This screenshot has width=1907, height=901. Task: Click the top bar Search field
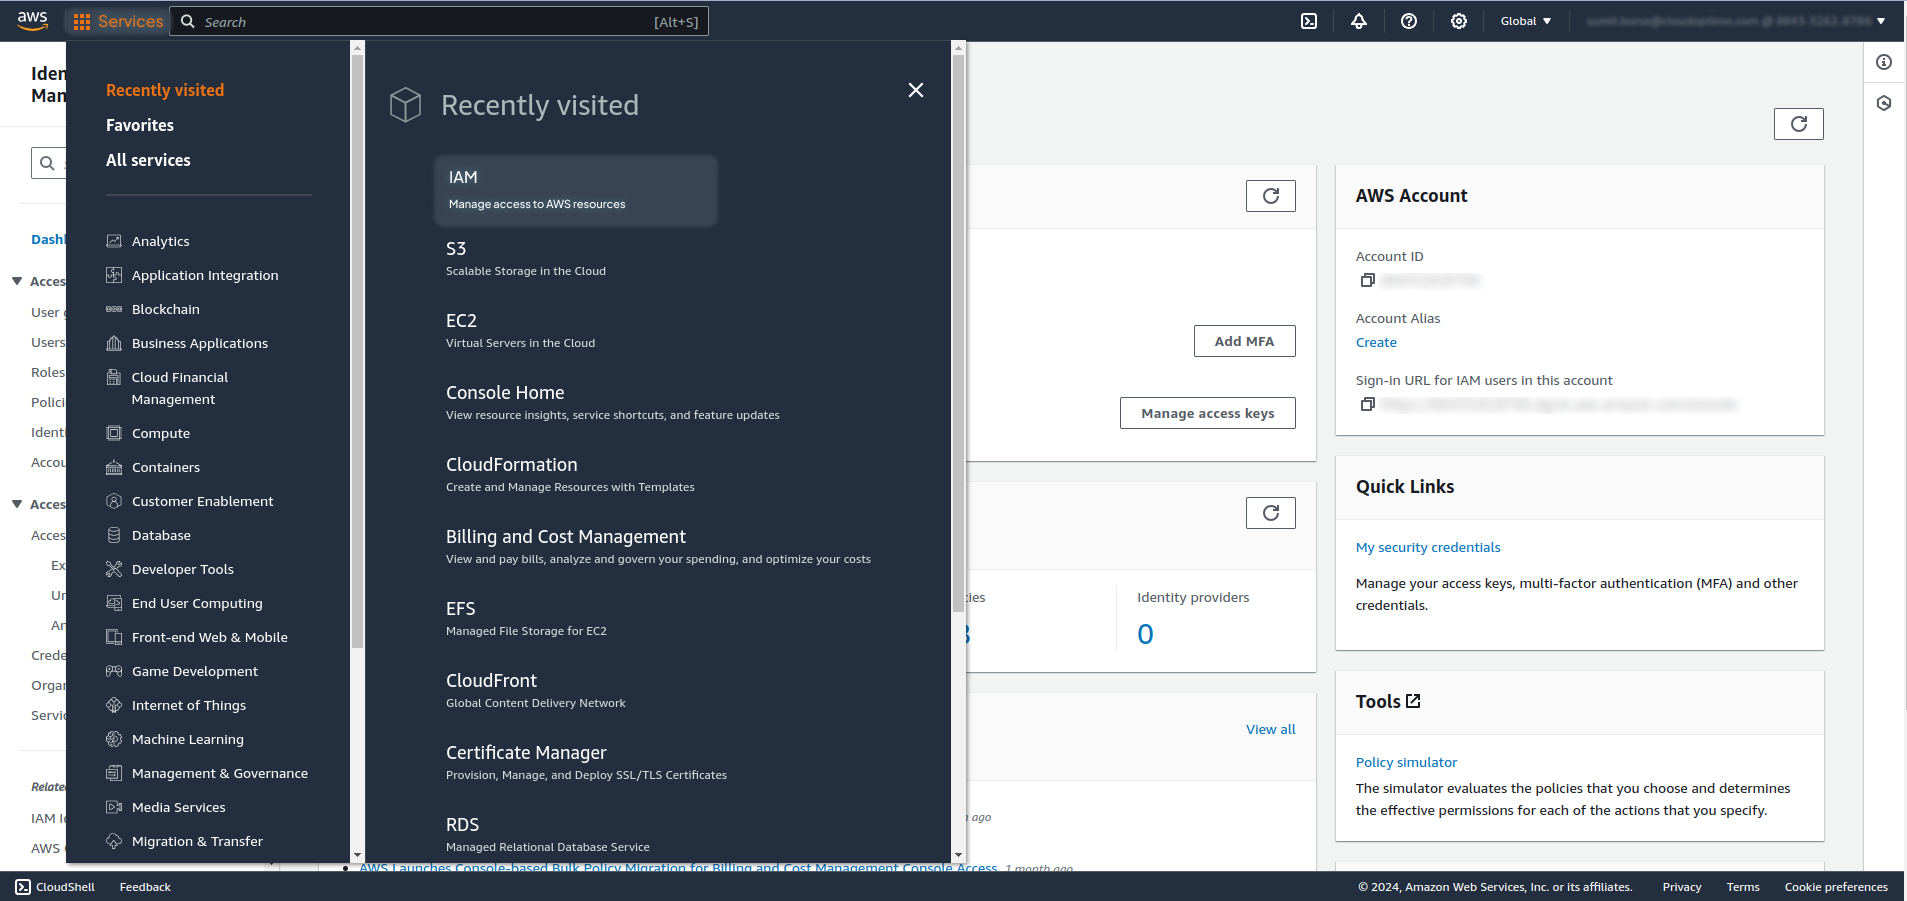(x=439, y=21)
